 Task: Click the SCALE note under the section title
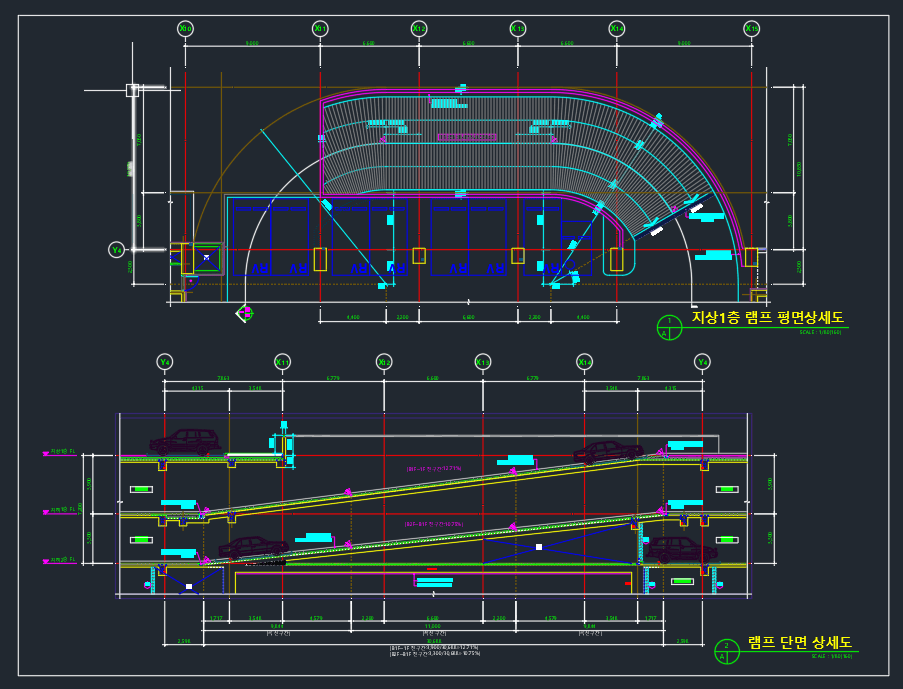[x=832, y=656]
